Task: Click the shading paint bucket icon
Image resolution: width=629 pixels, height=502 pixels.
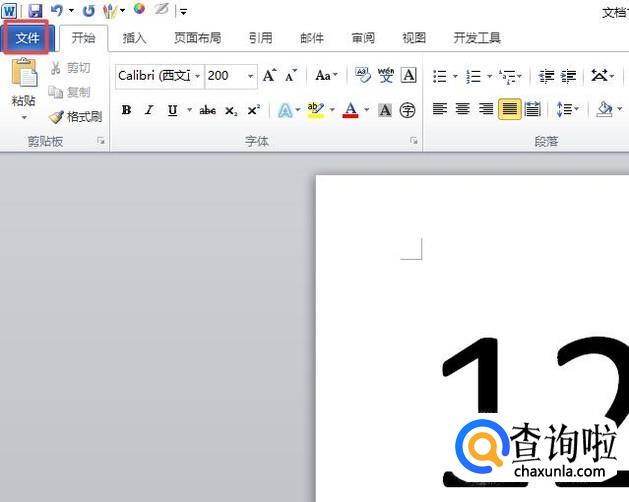Action: 605,109
